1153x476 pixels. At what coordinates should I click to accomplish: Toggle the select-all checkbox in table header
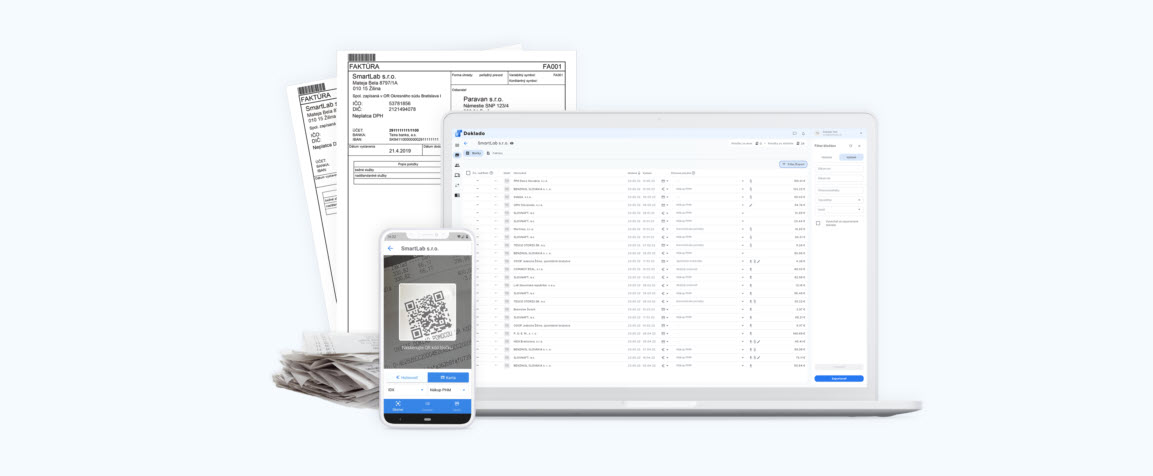468,173
